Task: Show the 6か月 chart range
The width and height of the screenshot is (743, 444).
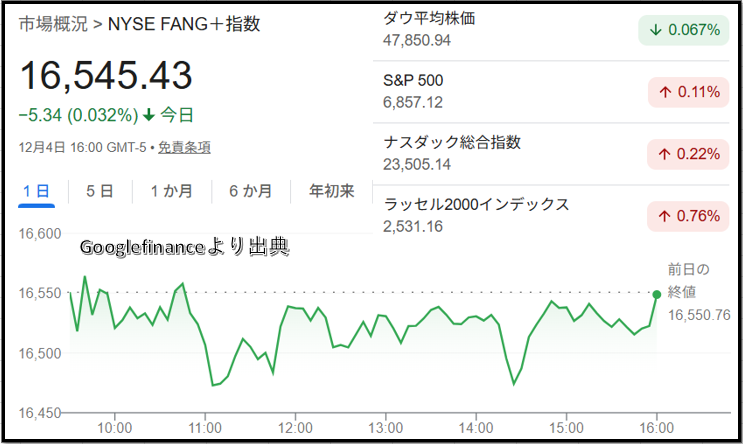Action: click(x=252, y=191)
